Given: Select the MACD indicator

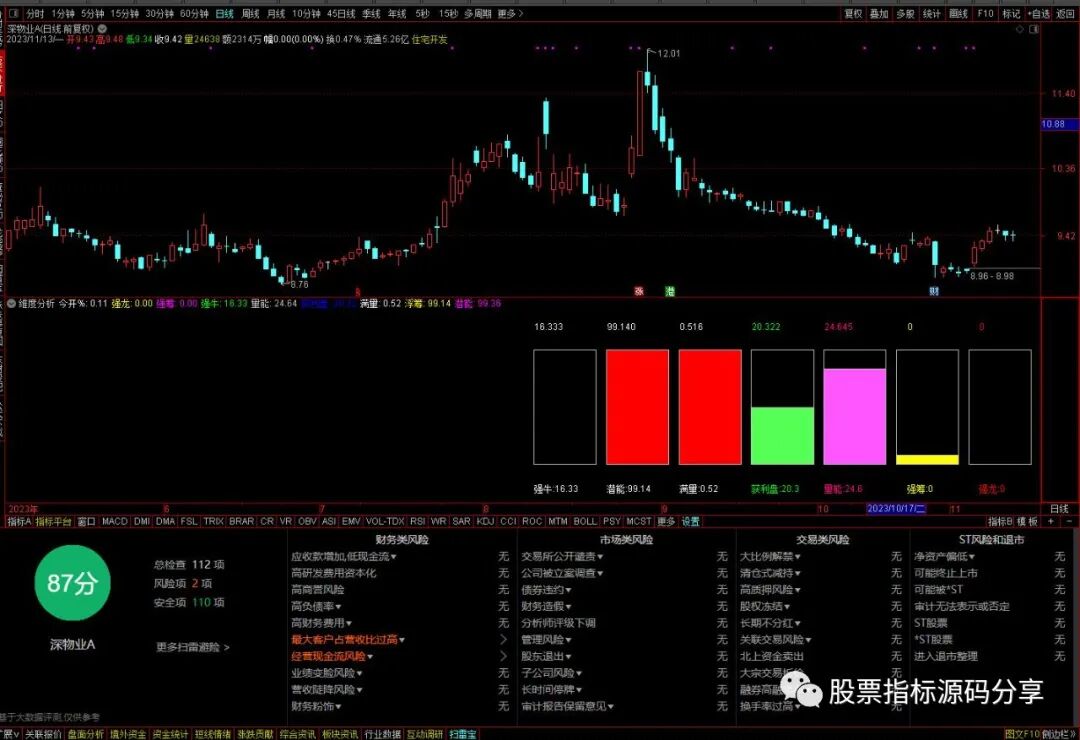Looking at the screenshot, I should tap(115, 522).
